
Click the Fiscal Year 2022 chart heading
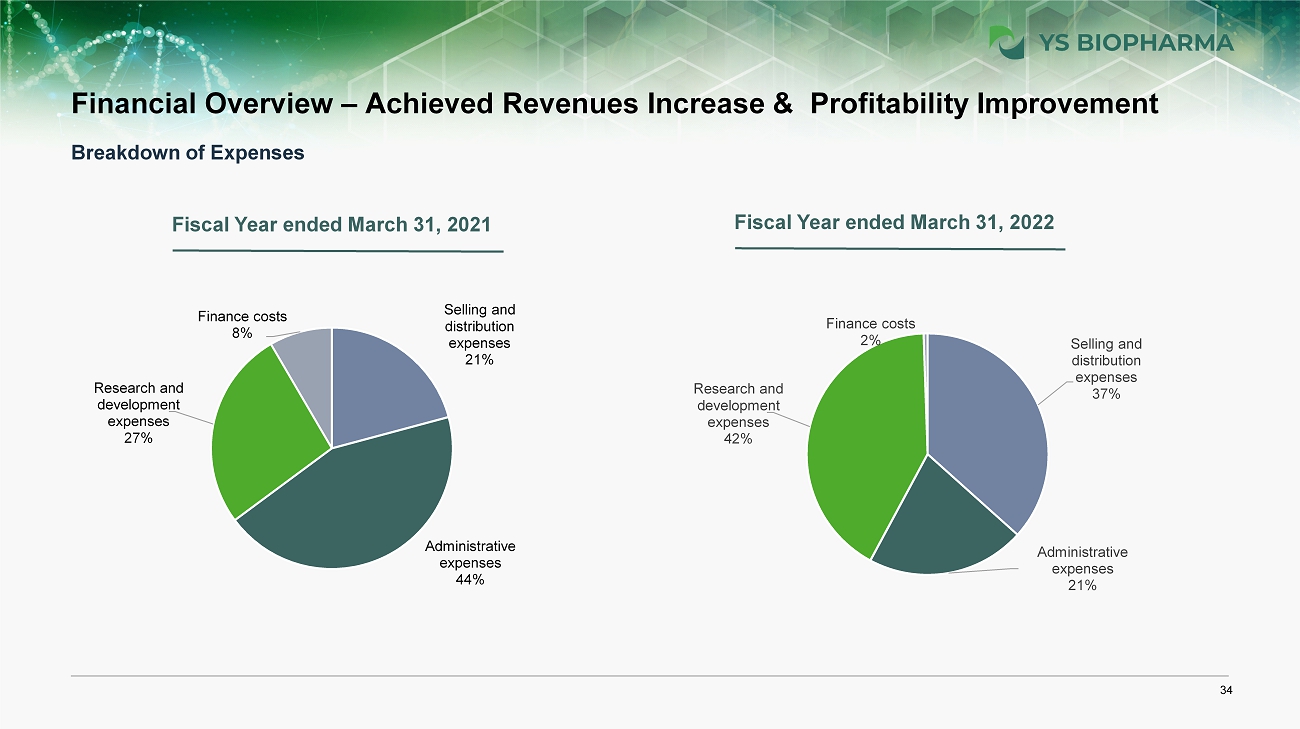click(x=894, y=222)
